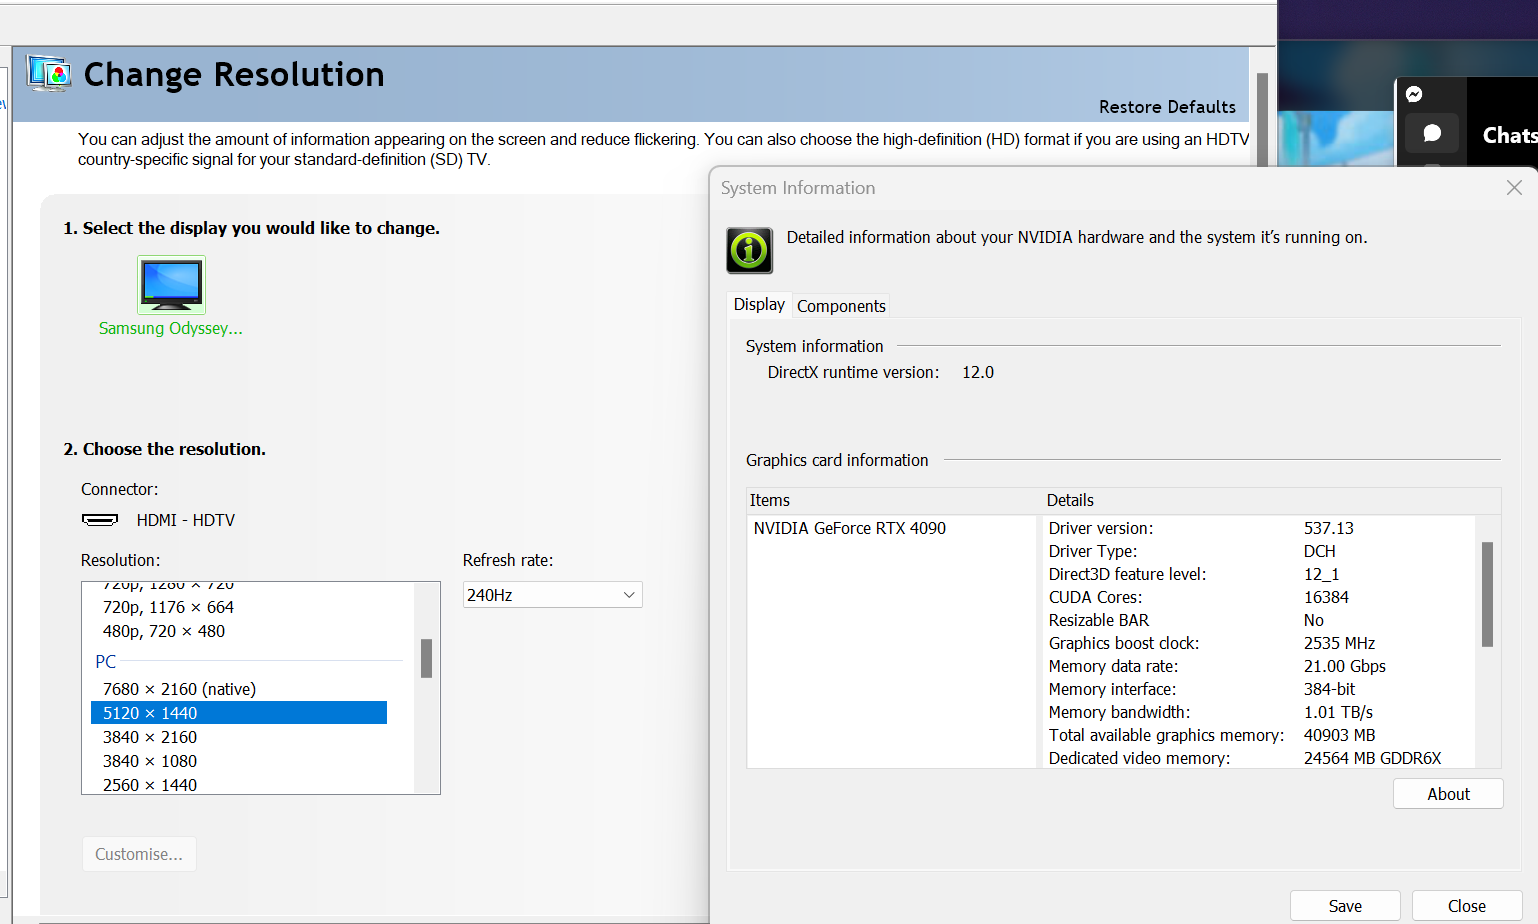Image resolution: width=1538 pixels, height=924 pixels.
Task: Click Memory data rate value 21.00 Gbps
Action: [1344, 666]
